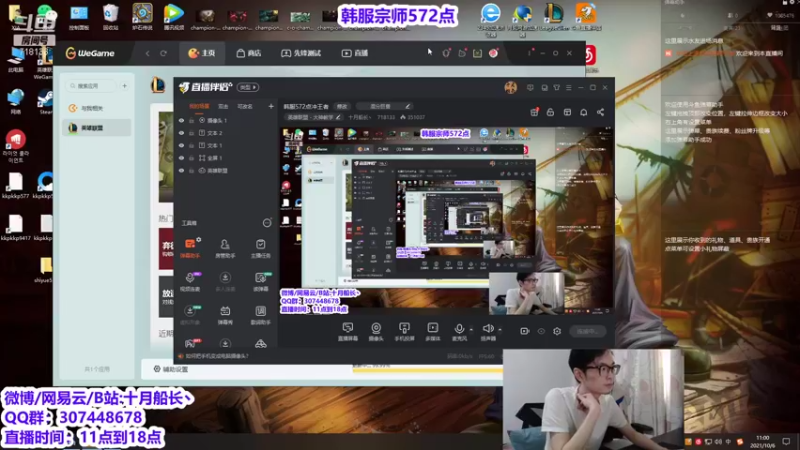Screen dimensions: 800x450
Task: Select the third scene tab 可改名
Action: 245,107
